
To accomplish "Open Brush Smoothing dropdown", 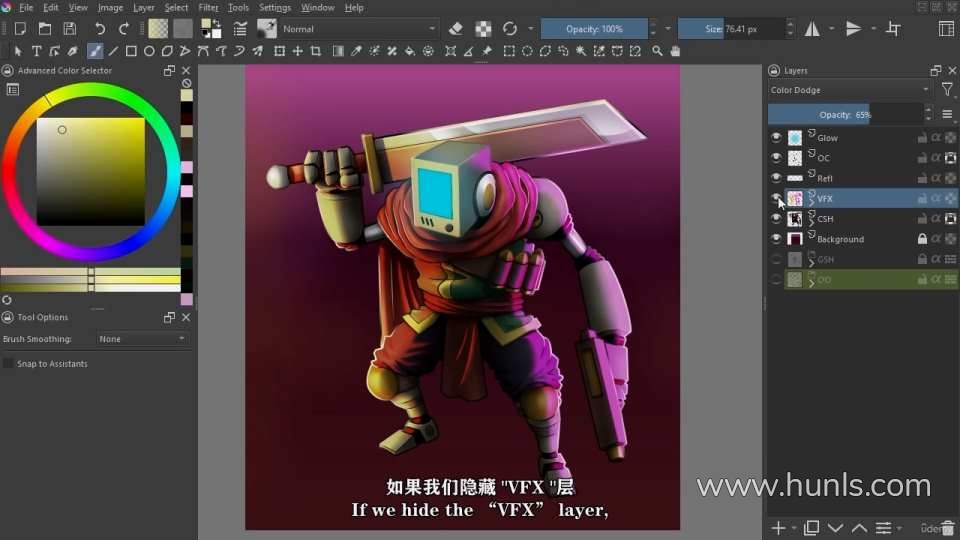I will click(142, 339).
